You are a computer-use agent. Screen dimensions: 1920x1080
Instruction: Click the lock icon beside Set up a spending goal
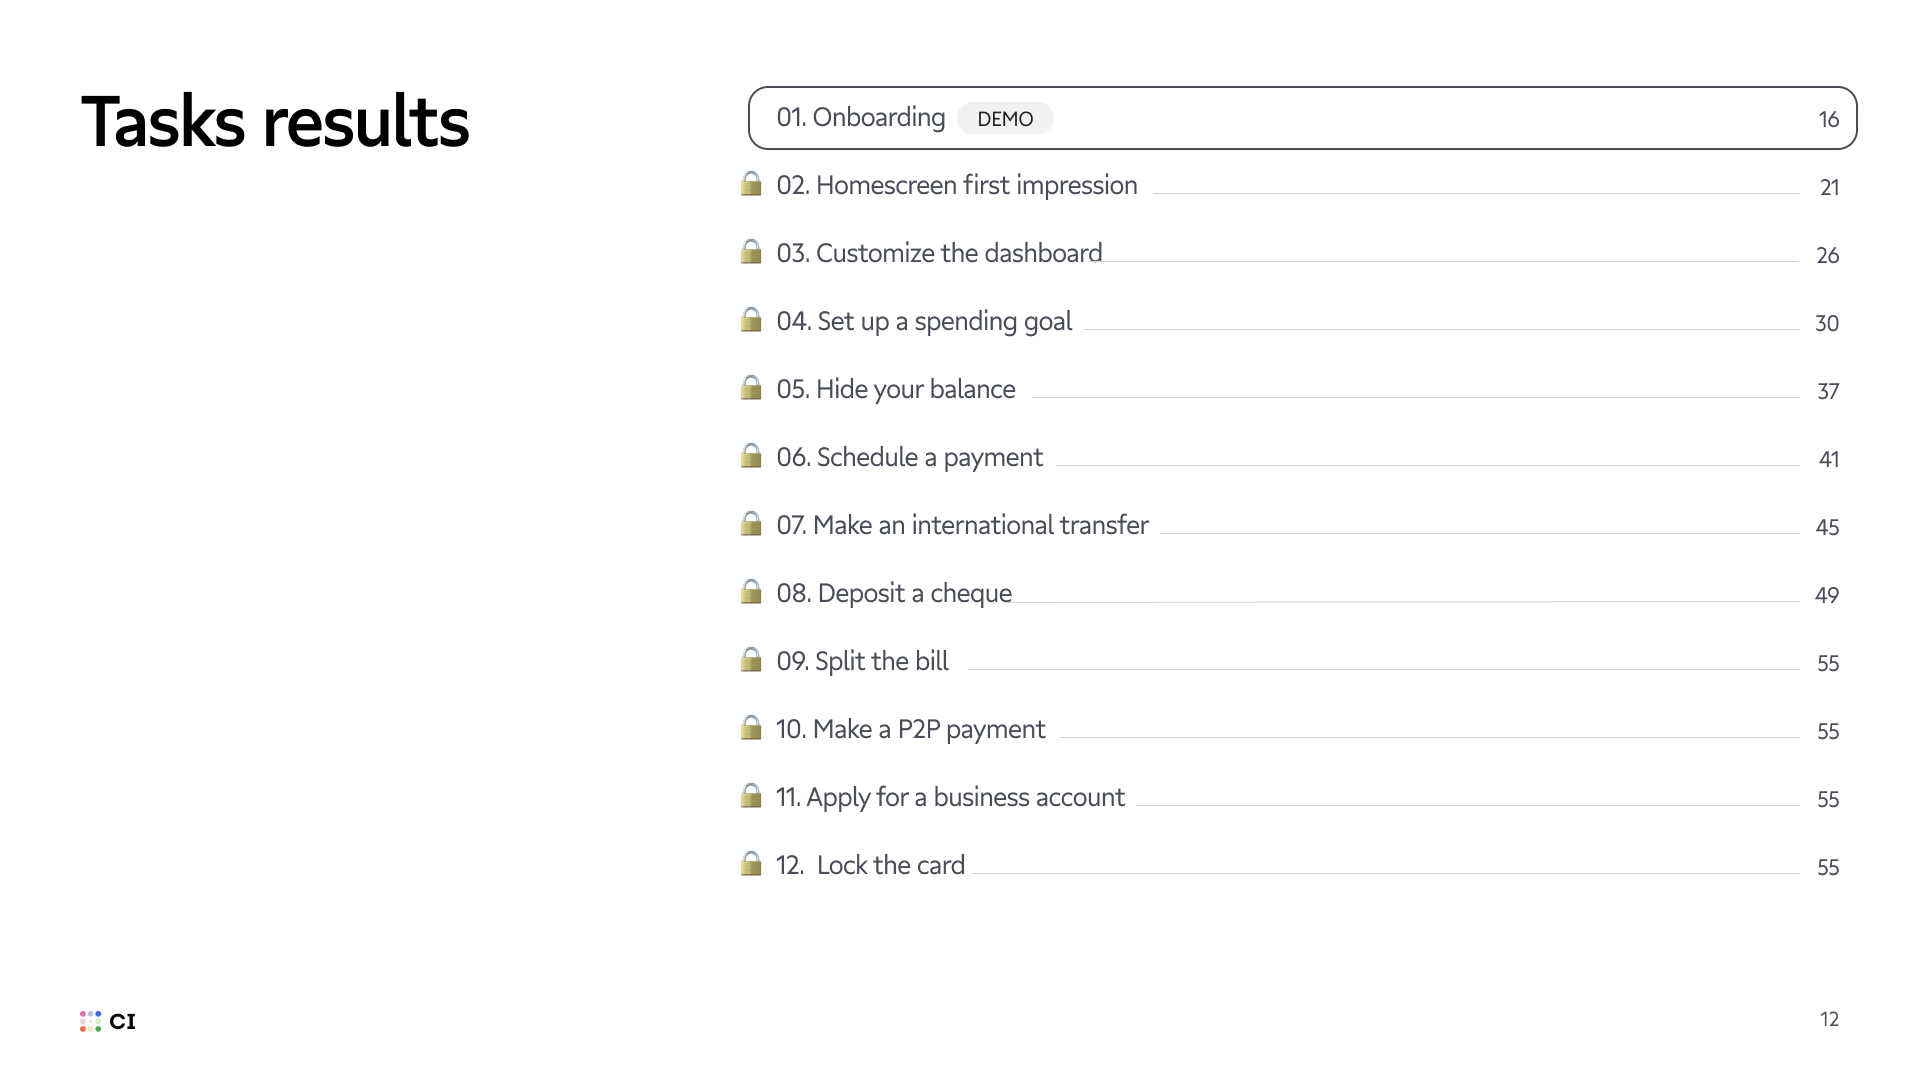pos(751,320)
